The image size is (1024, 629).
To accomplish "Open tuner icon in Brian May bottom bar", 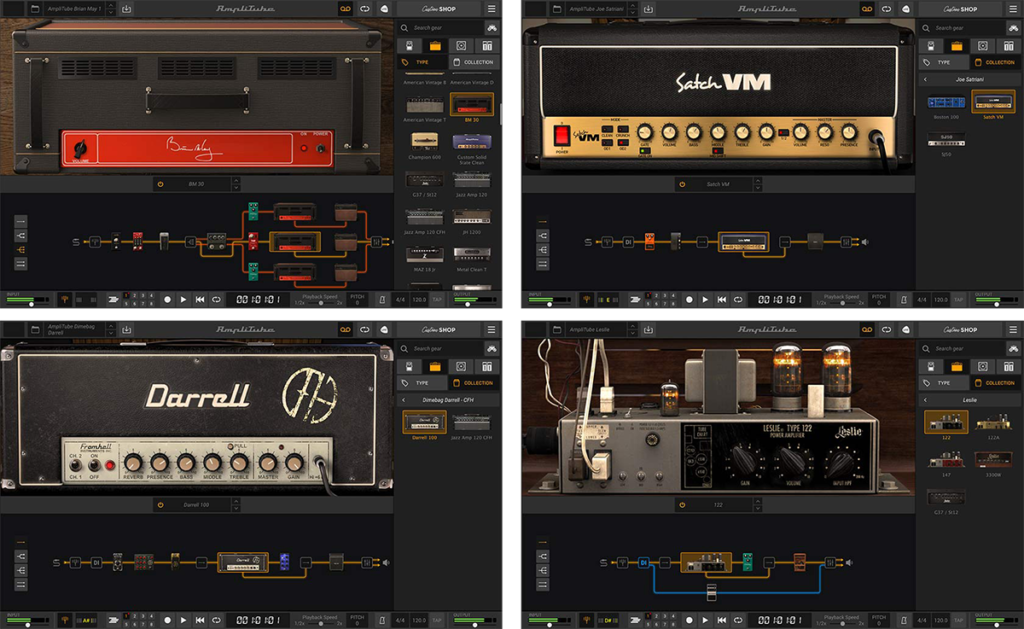I will coord(65,300).
